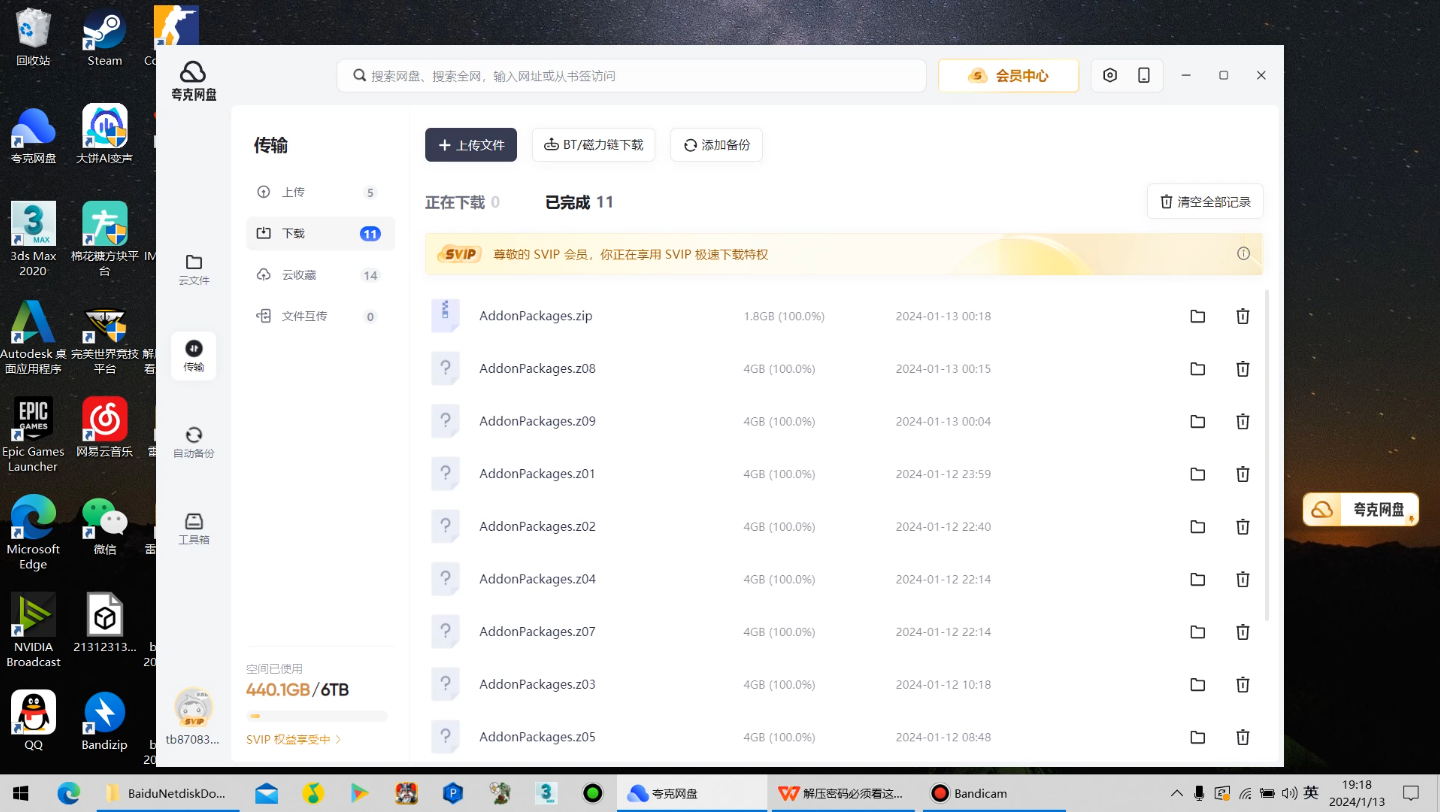The height and width of the screenshot is (812, 1440).
Task: Click the 上传文件 button
Action: 470,144
